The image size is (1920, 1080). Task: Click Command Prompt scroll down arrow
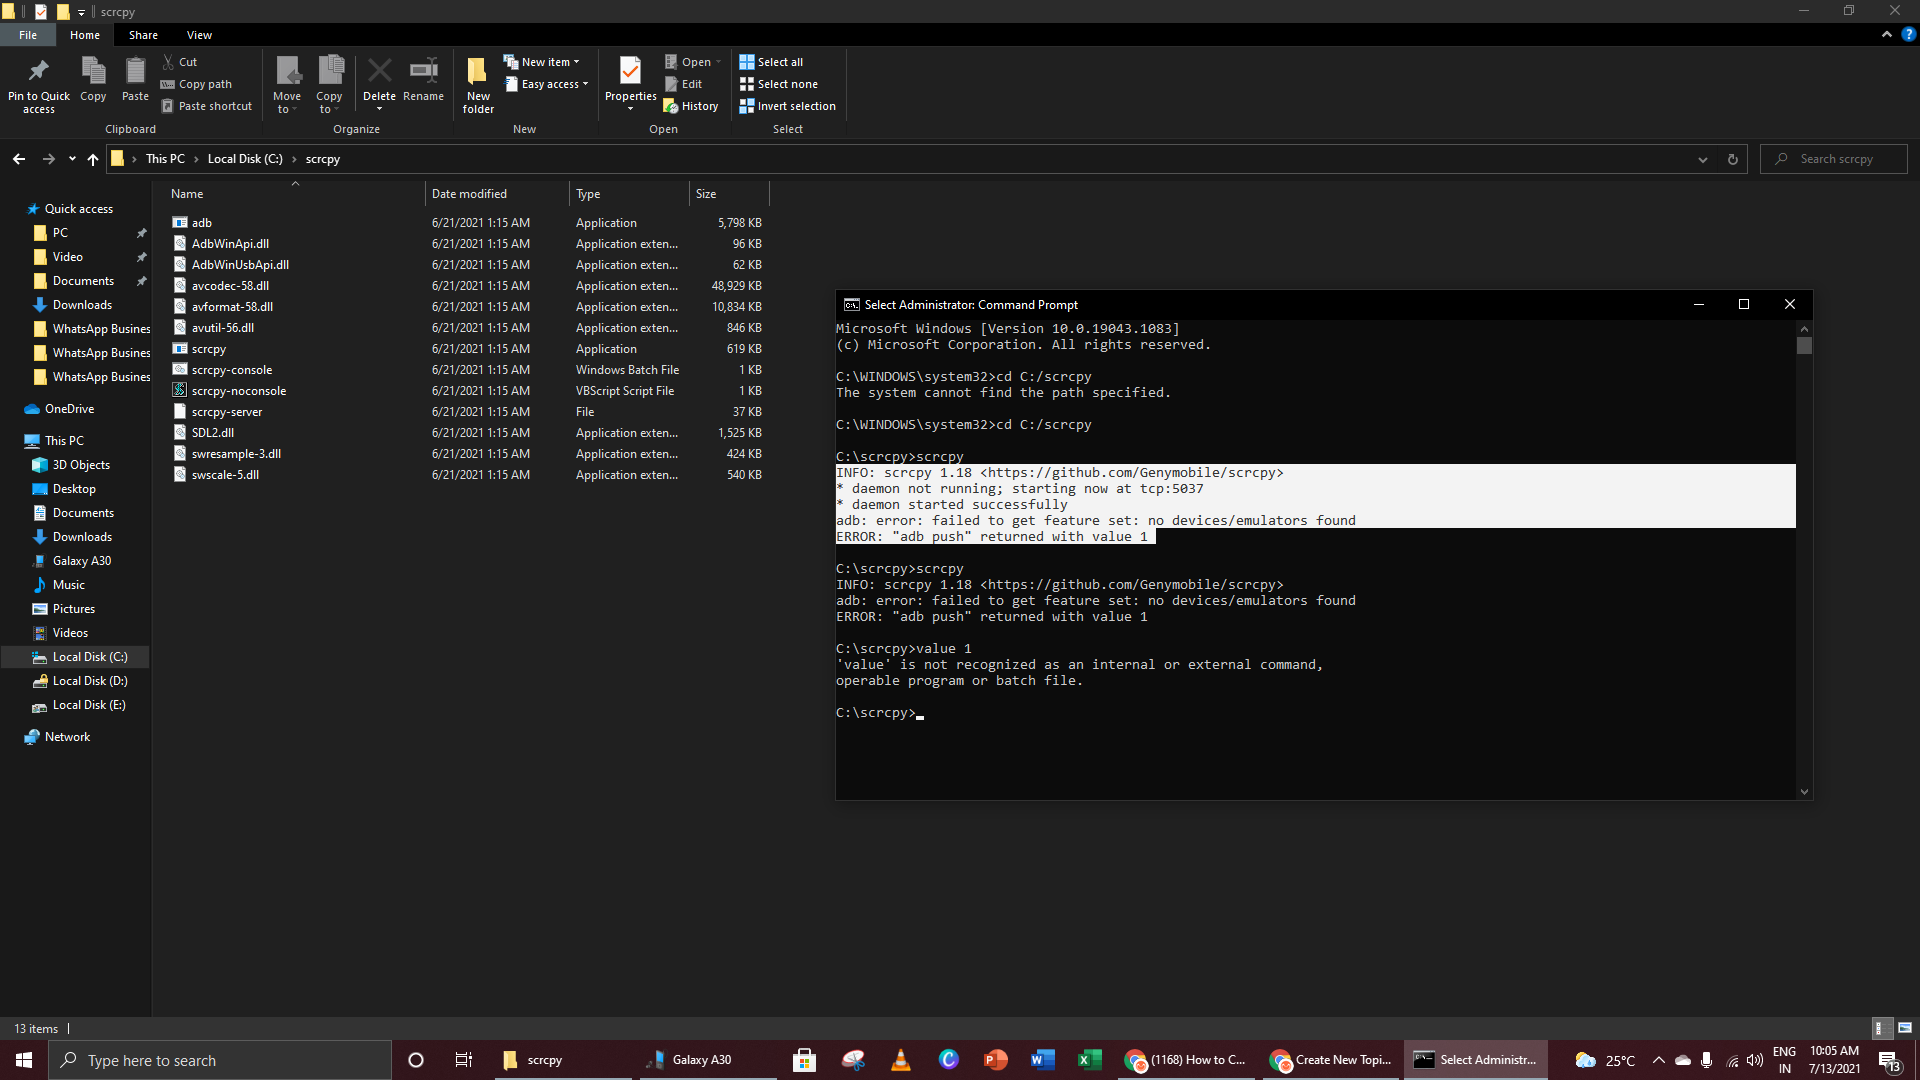[x=1804, y=792]
